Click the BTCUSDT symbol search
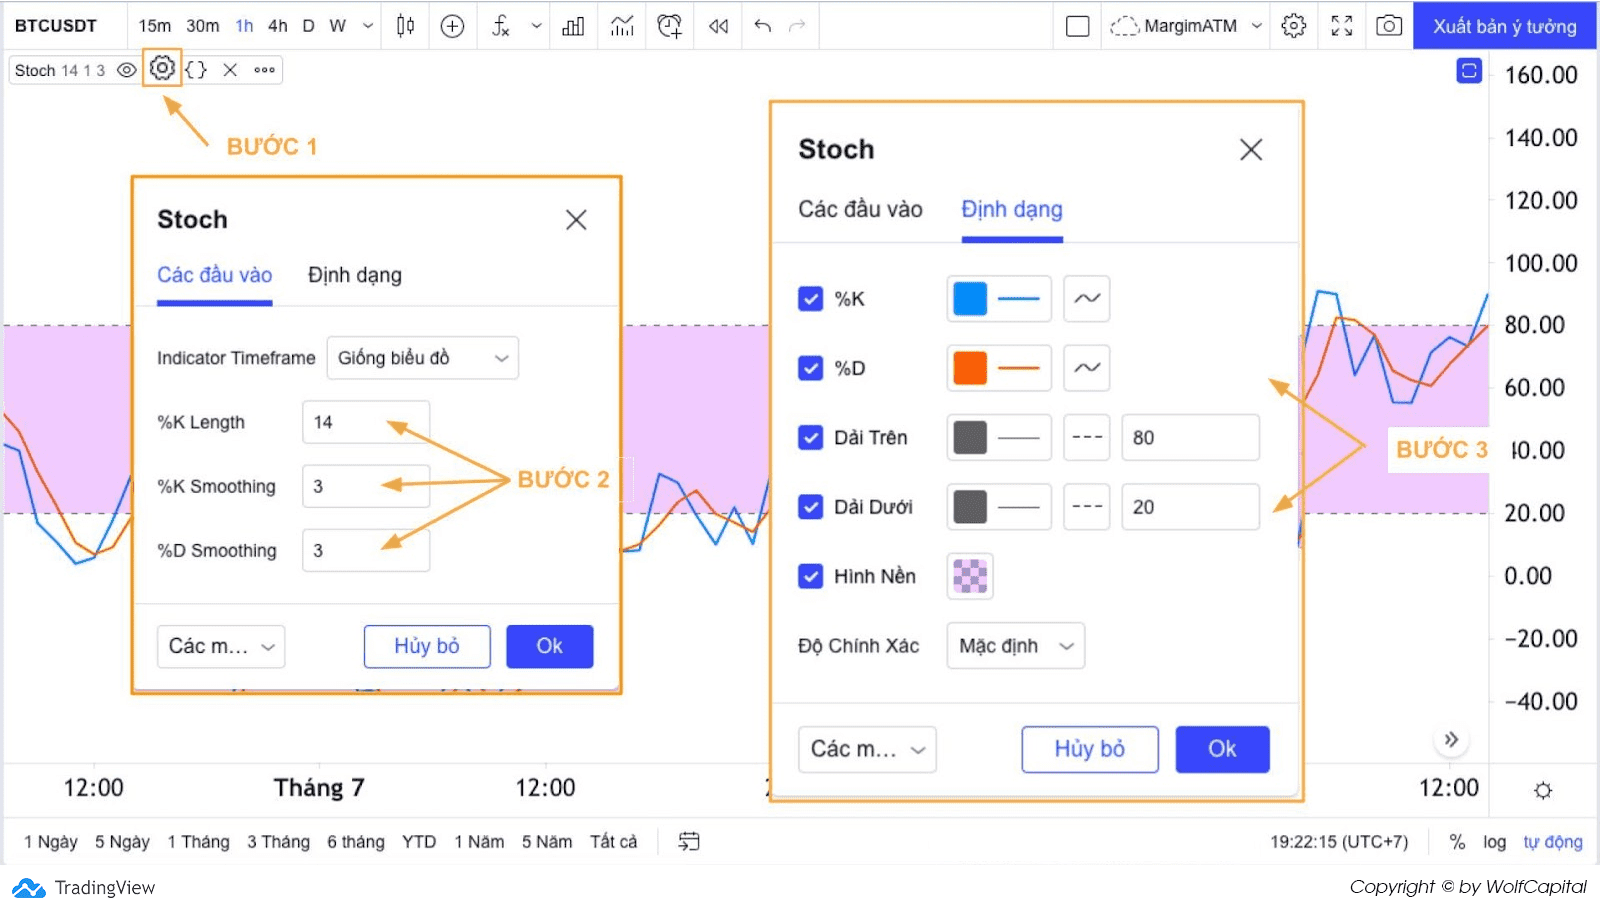This screenshot has height=906, width=1600. pyautogui.click(x=56, y=26)
